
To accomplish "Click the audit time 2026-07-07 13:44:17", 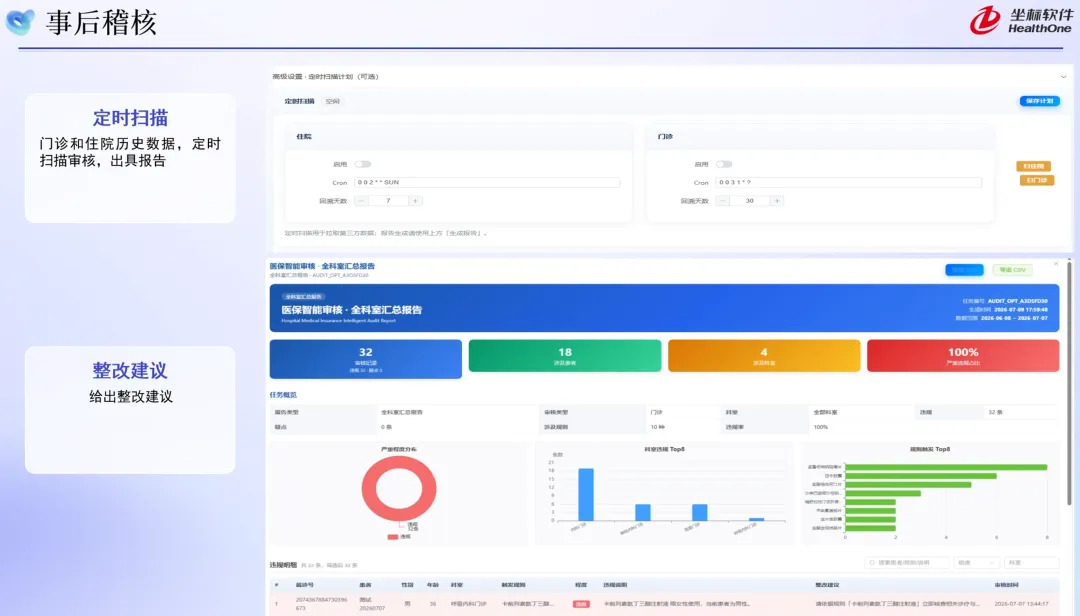I will [x=1019, y=604].
